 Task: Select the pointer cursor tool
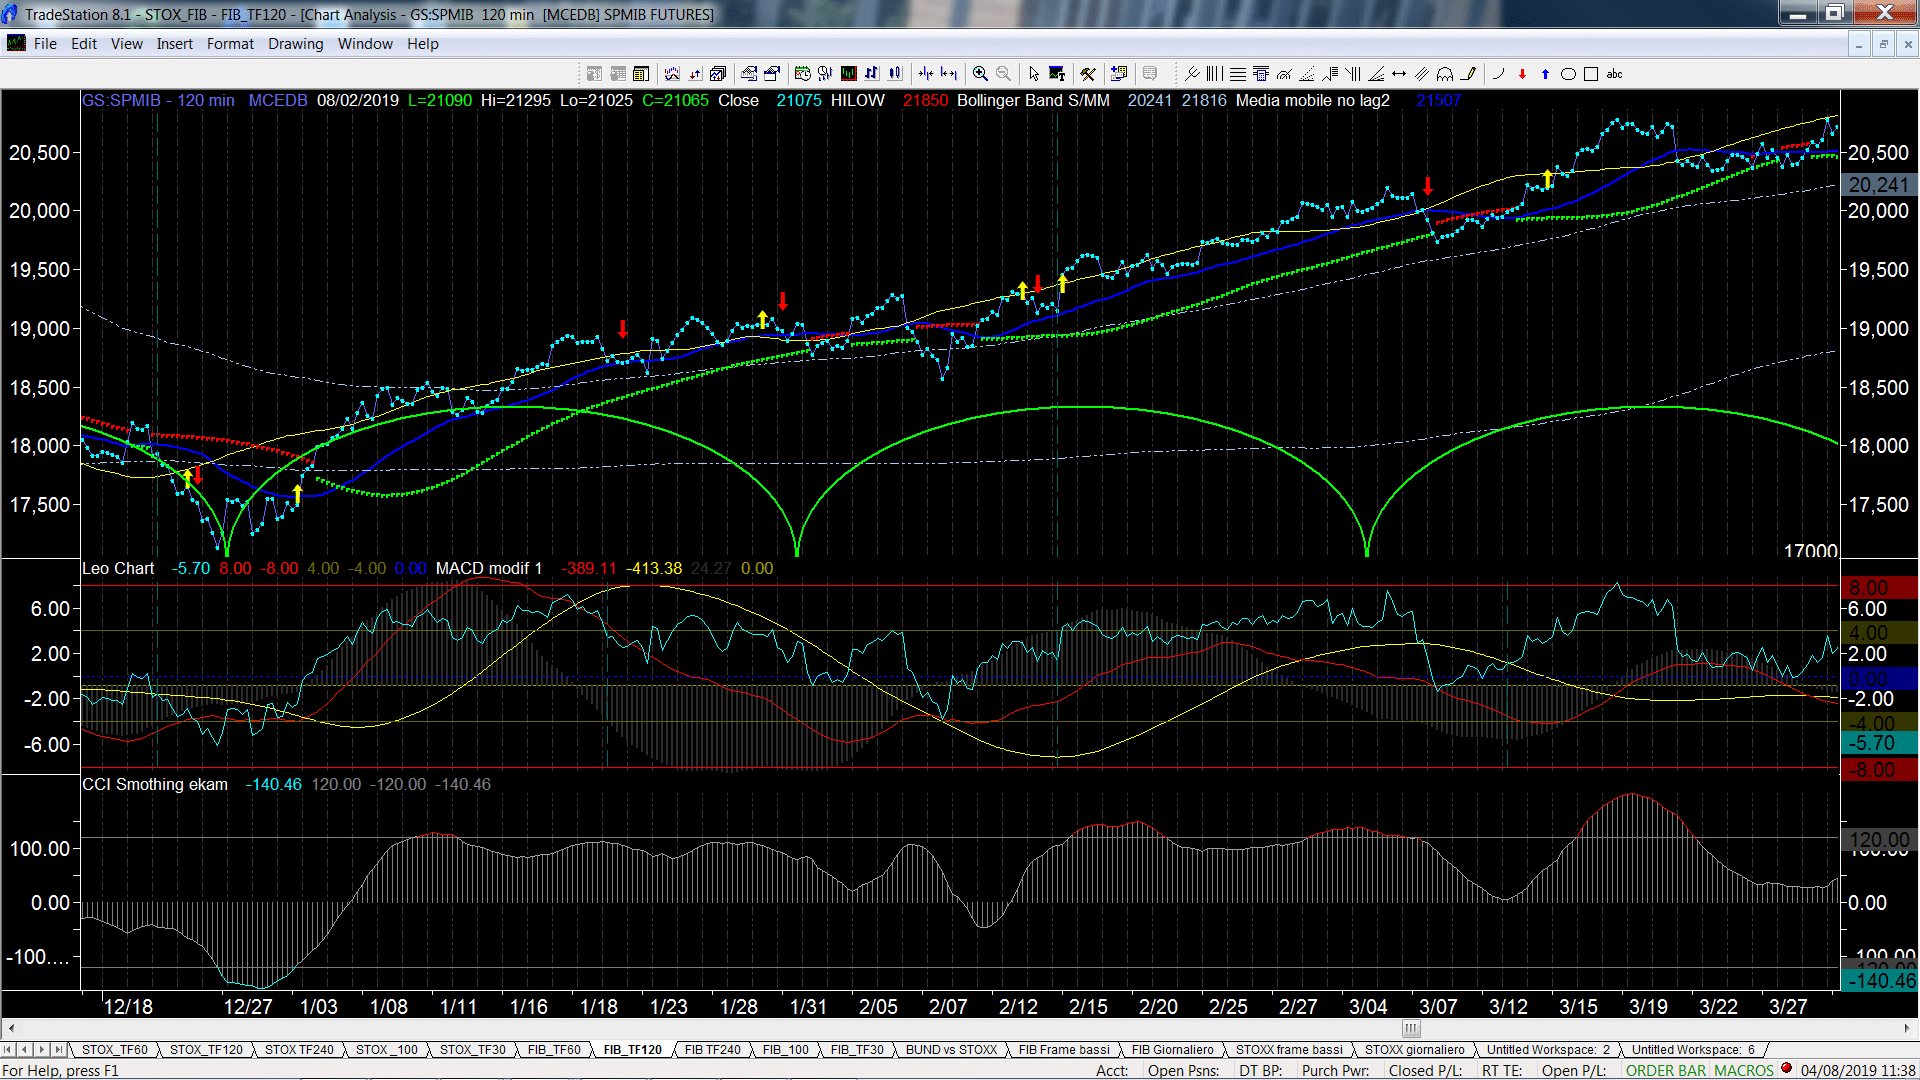point(1034,74)
